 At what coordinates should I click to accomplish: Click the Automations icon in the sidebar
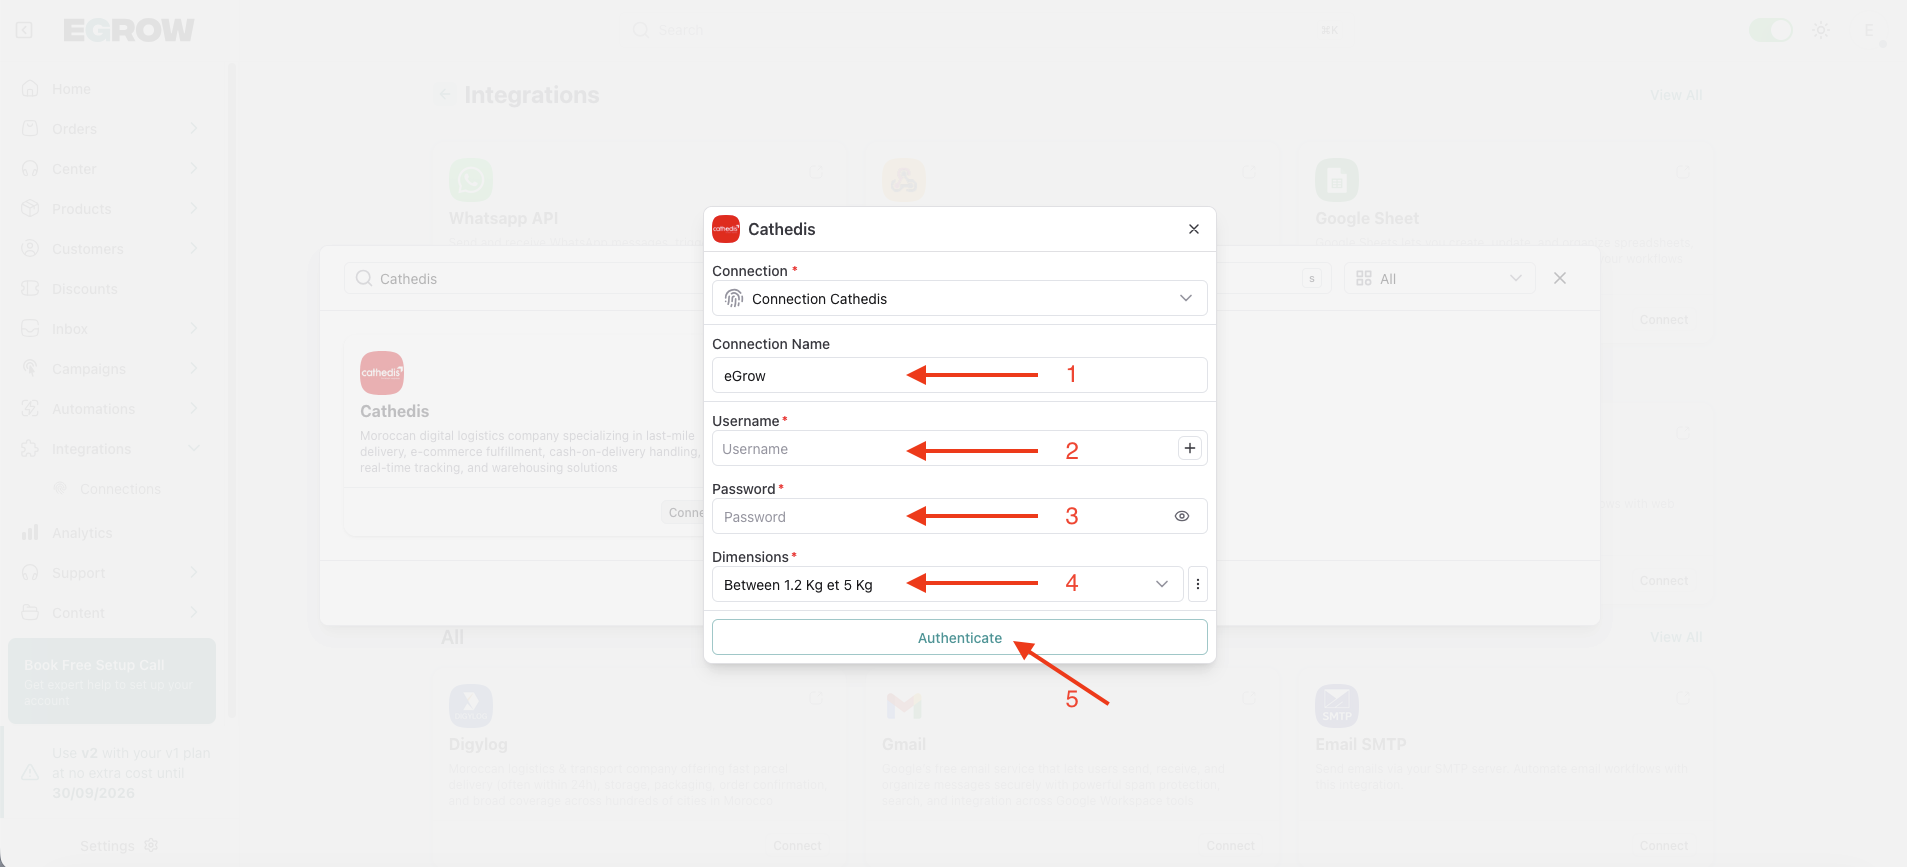(x=30, y=409)
